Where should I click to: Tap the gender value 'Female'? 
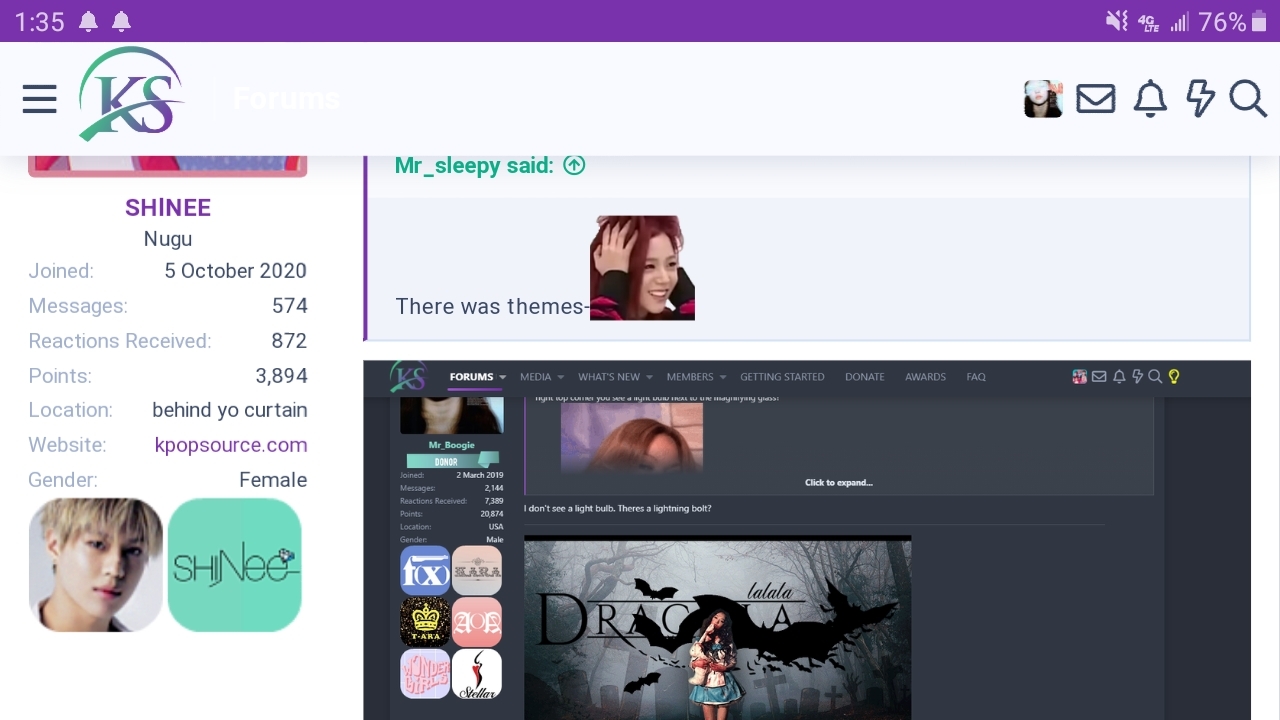click(273, 480)
